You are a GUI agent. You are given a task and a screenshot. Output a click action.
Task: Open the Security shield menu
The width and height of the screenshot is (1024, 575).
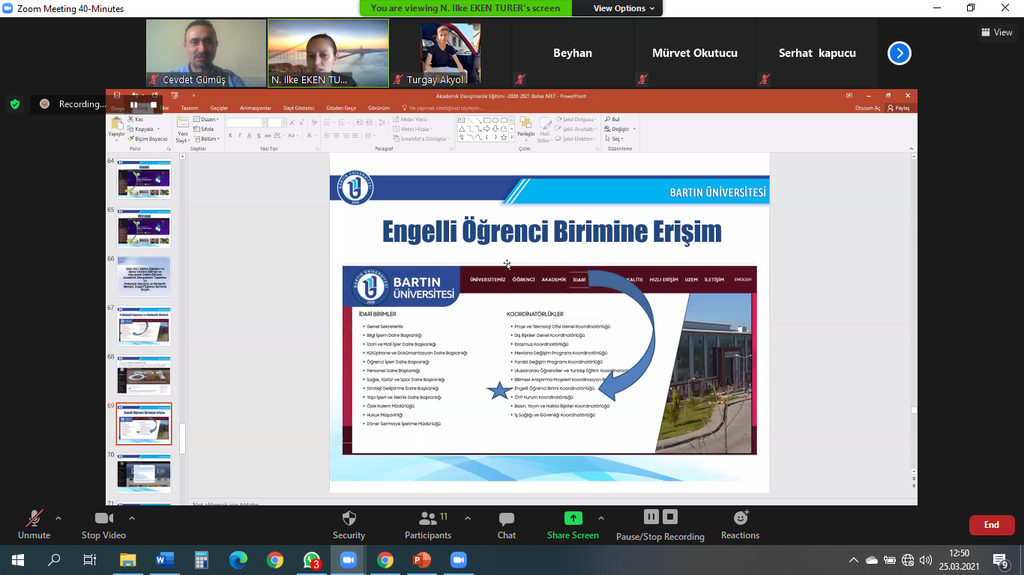[x=349, y=525]
